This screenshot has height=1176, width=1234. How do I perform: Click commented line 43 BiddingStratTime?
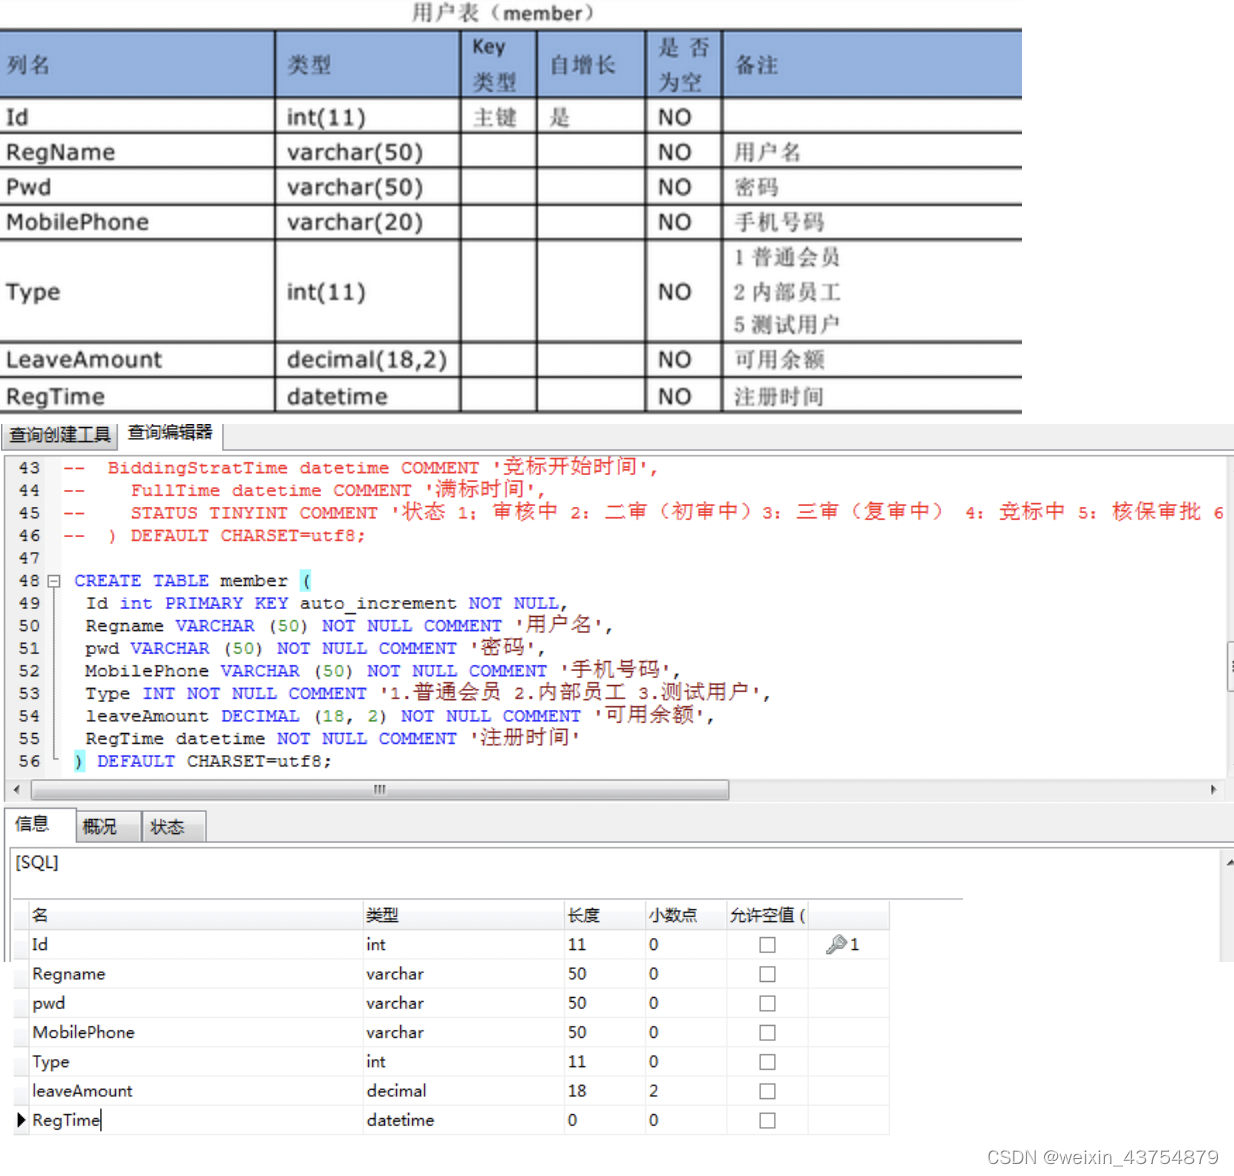(x=360, y=468)
